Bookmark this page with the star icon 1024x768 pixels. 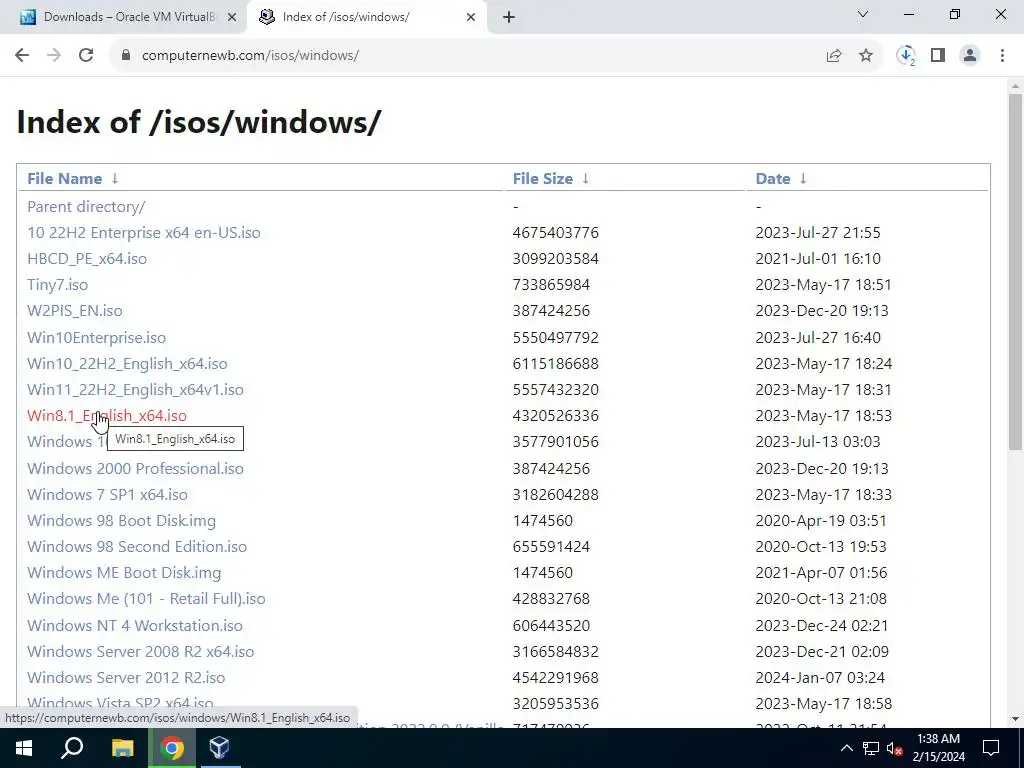[x=866, y=56]
